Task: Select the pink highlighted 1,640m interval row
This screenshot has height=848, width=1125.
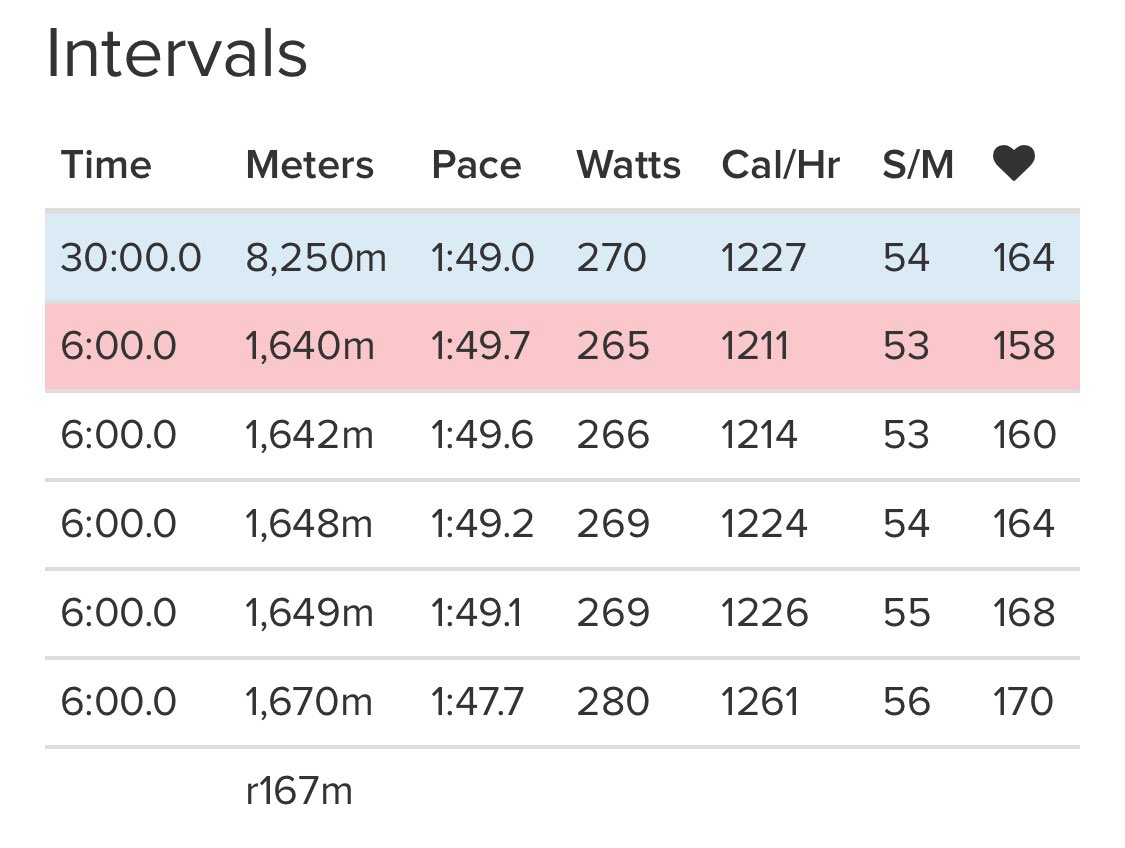Action: pyautogui.click(x=562, y=347)
